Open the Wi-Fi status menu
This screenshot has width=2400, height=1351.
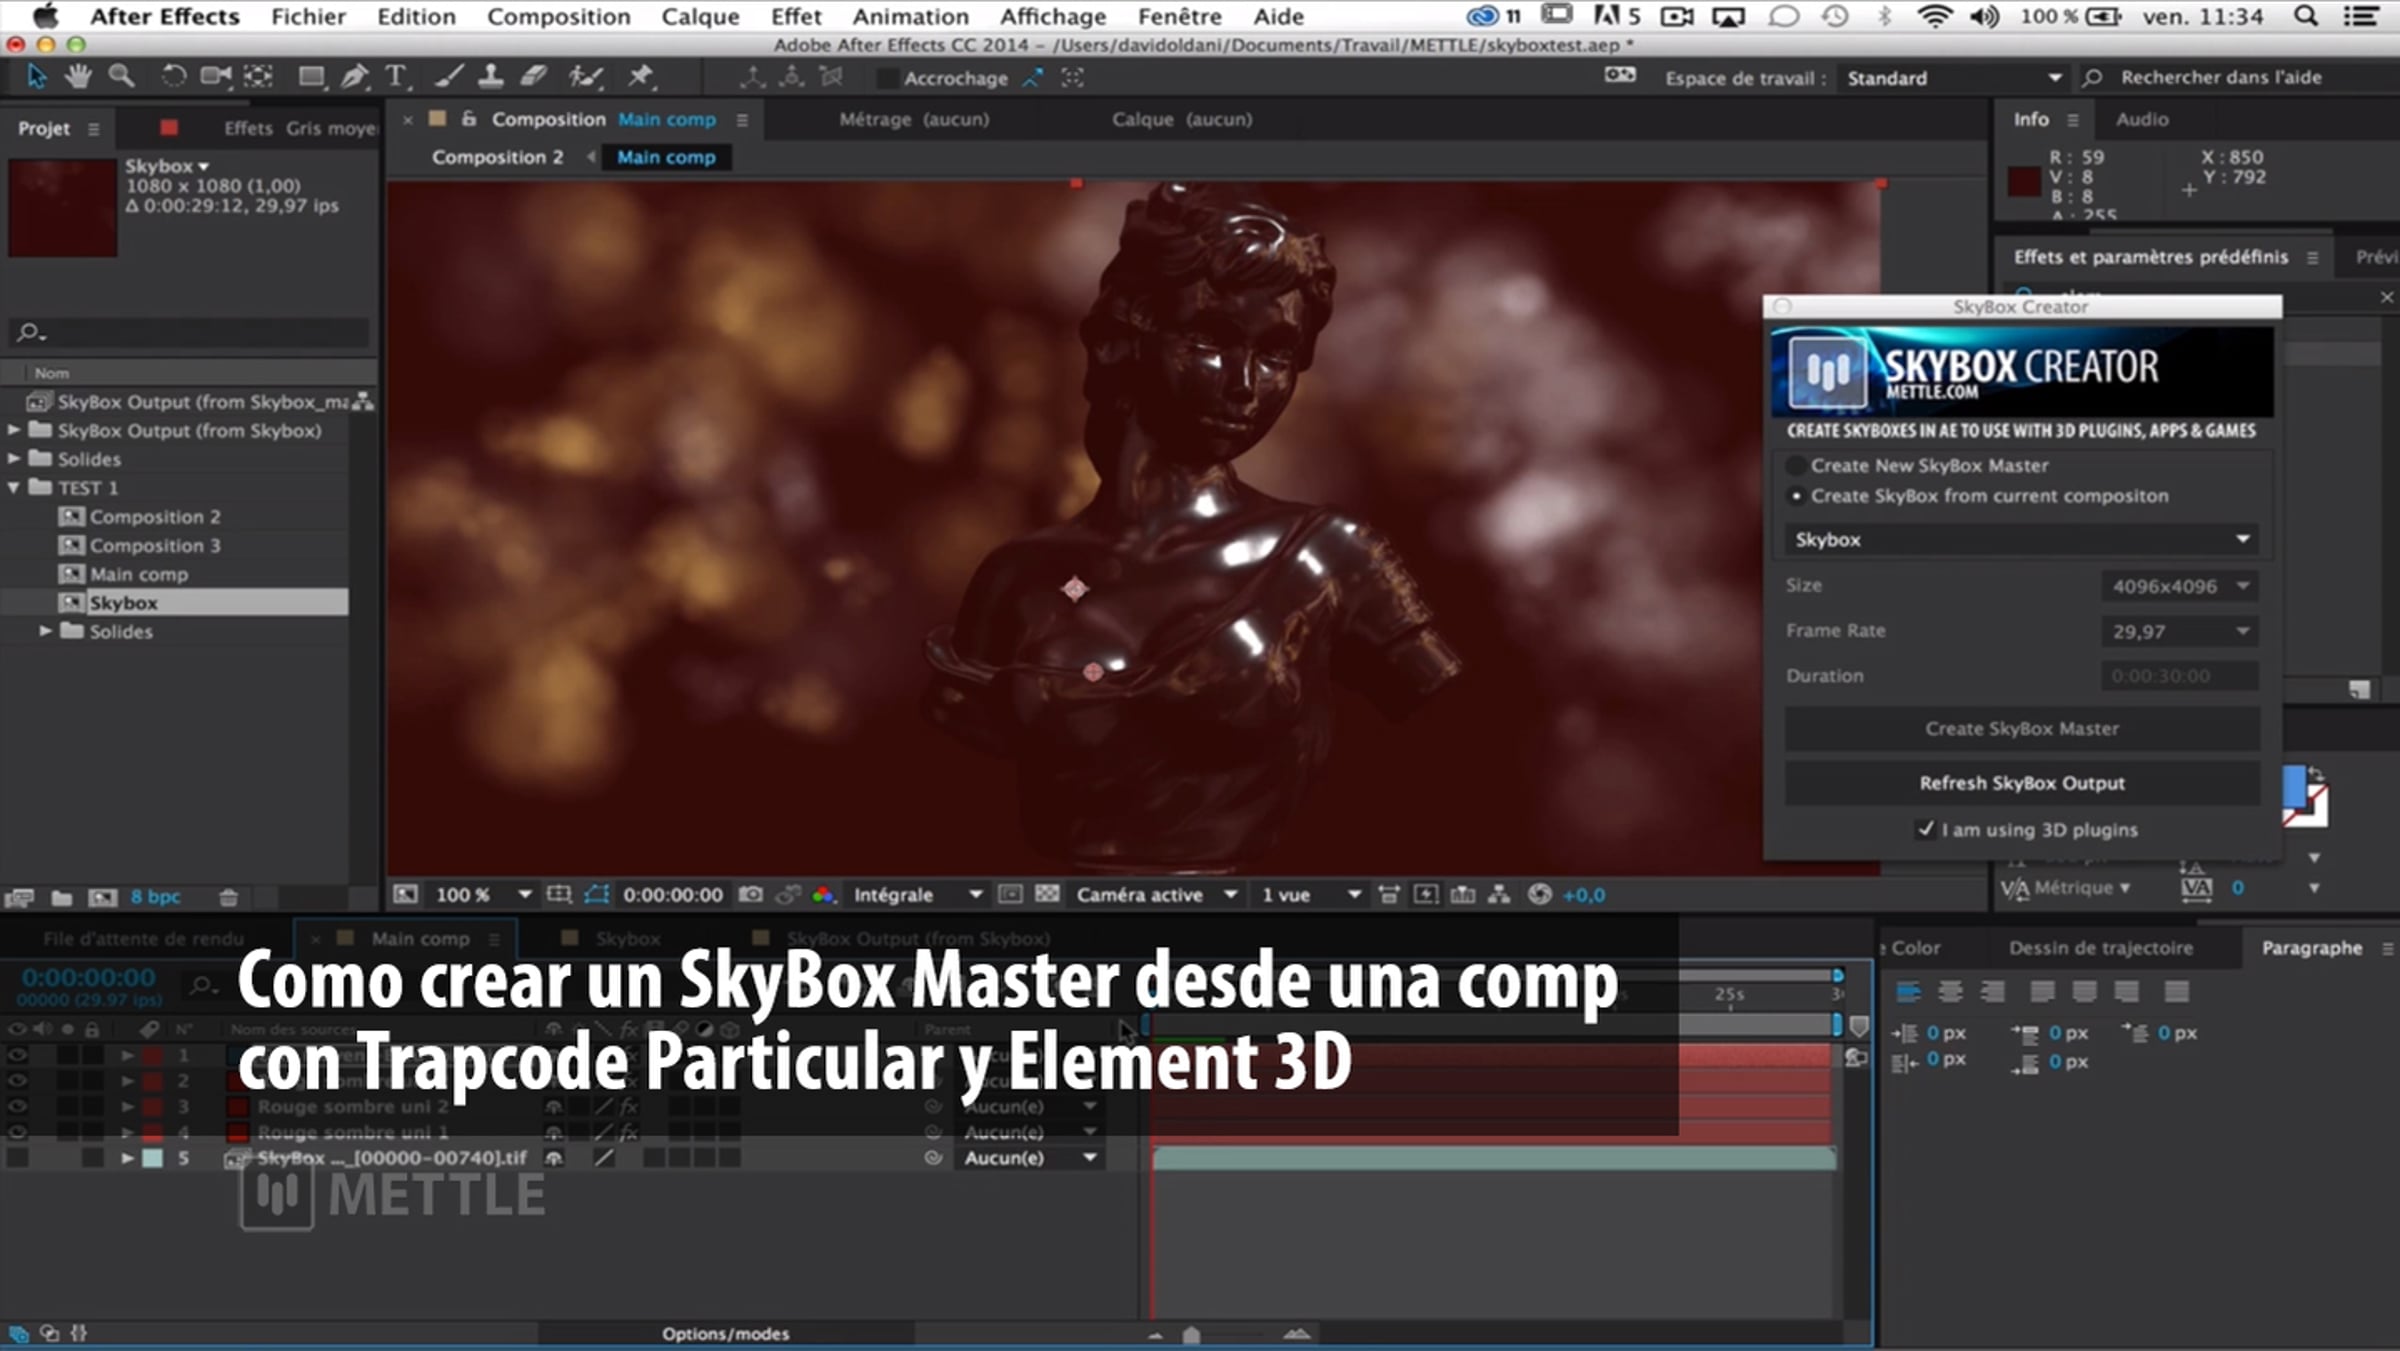click(x=1935, y=16)
